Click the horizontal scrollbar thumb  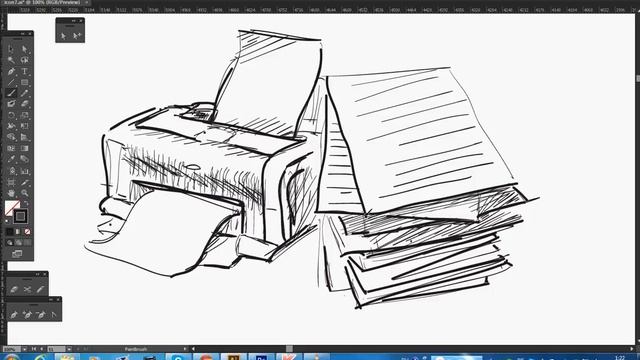tap(289, 349)
